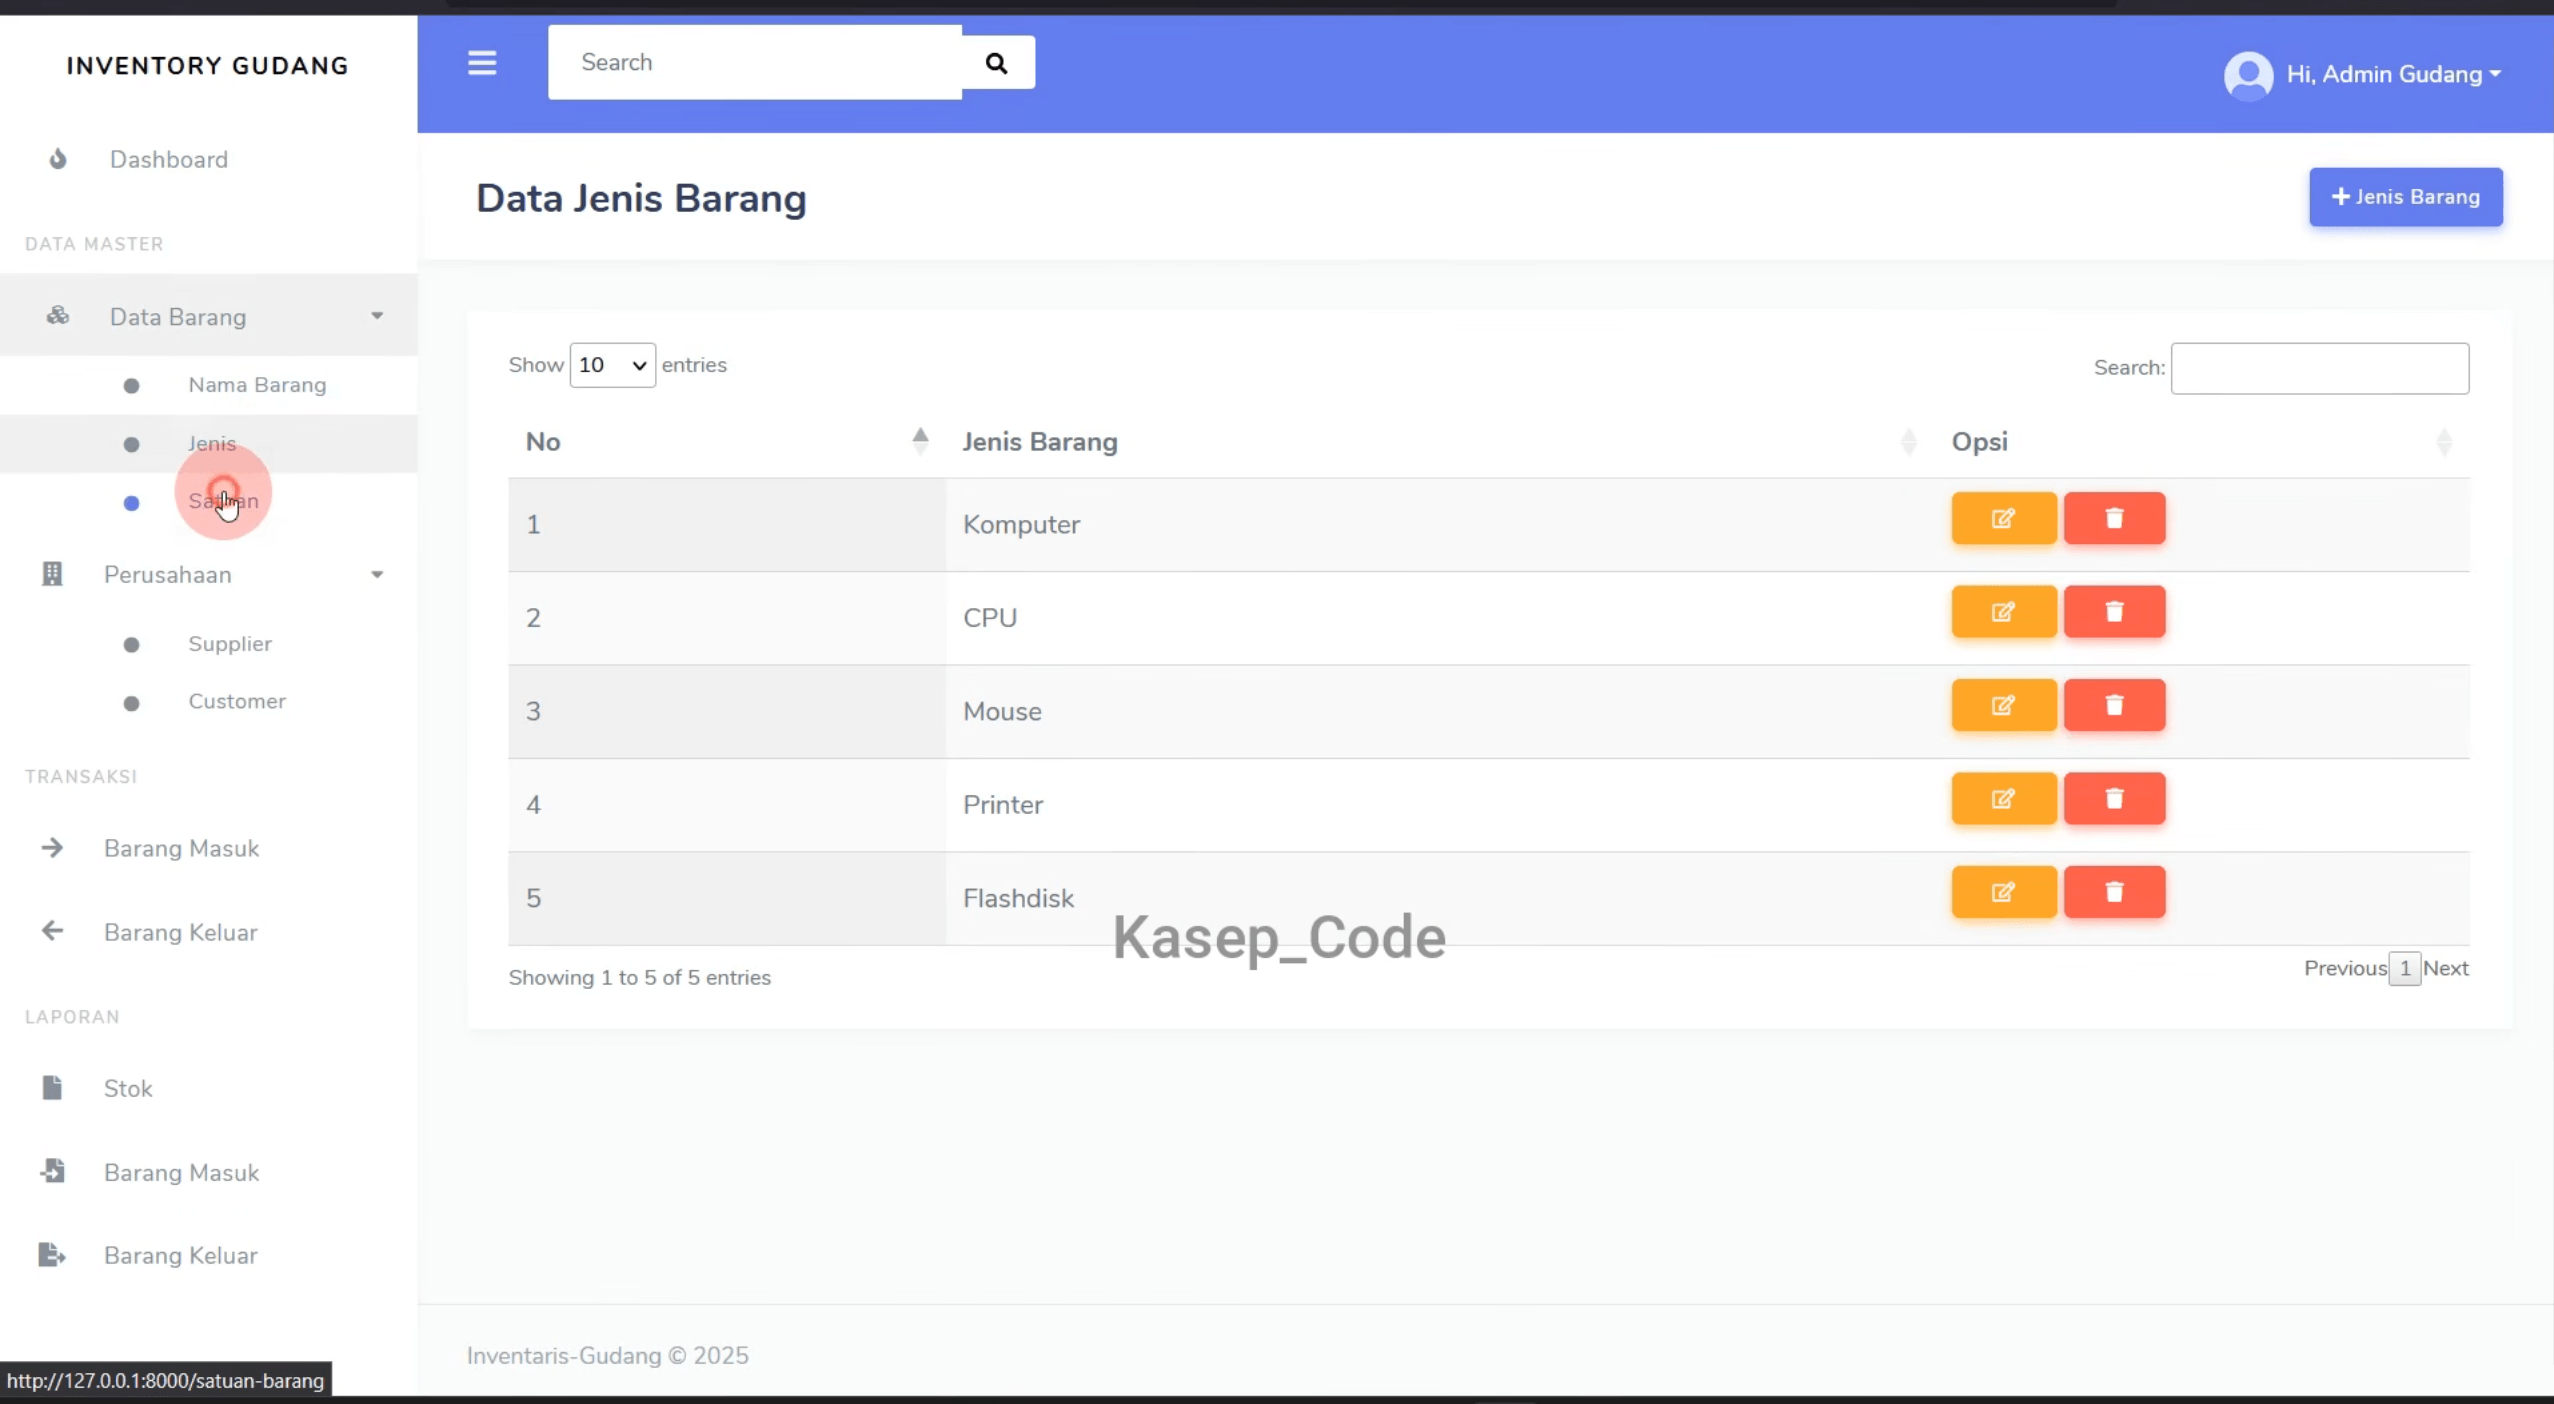
Task: Click the Stok report file icon
Action: point(52,1087)
